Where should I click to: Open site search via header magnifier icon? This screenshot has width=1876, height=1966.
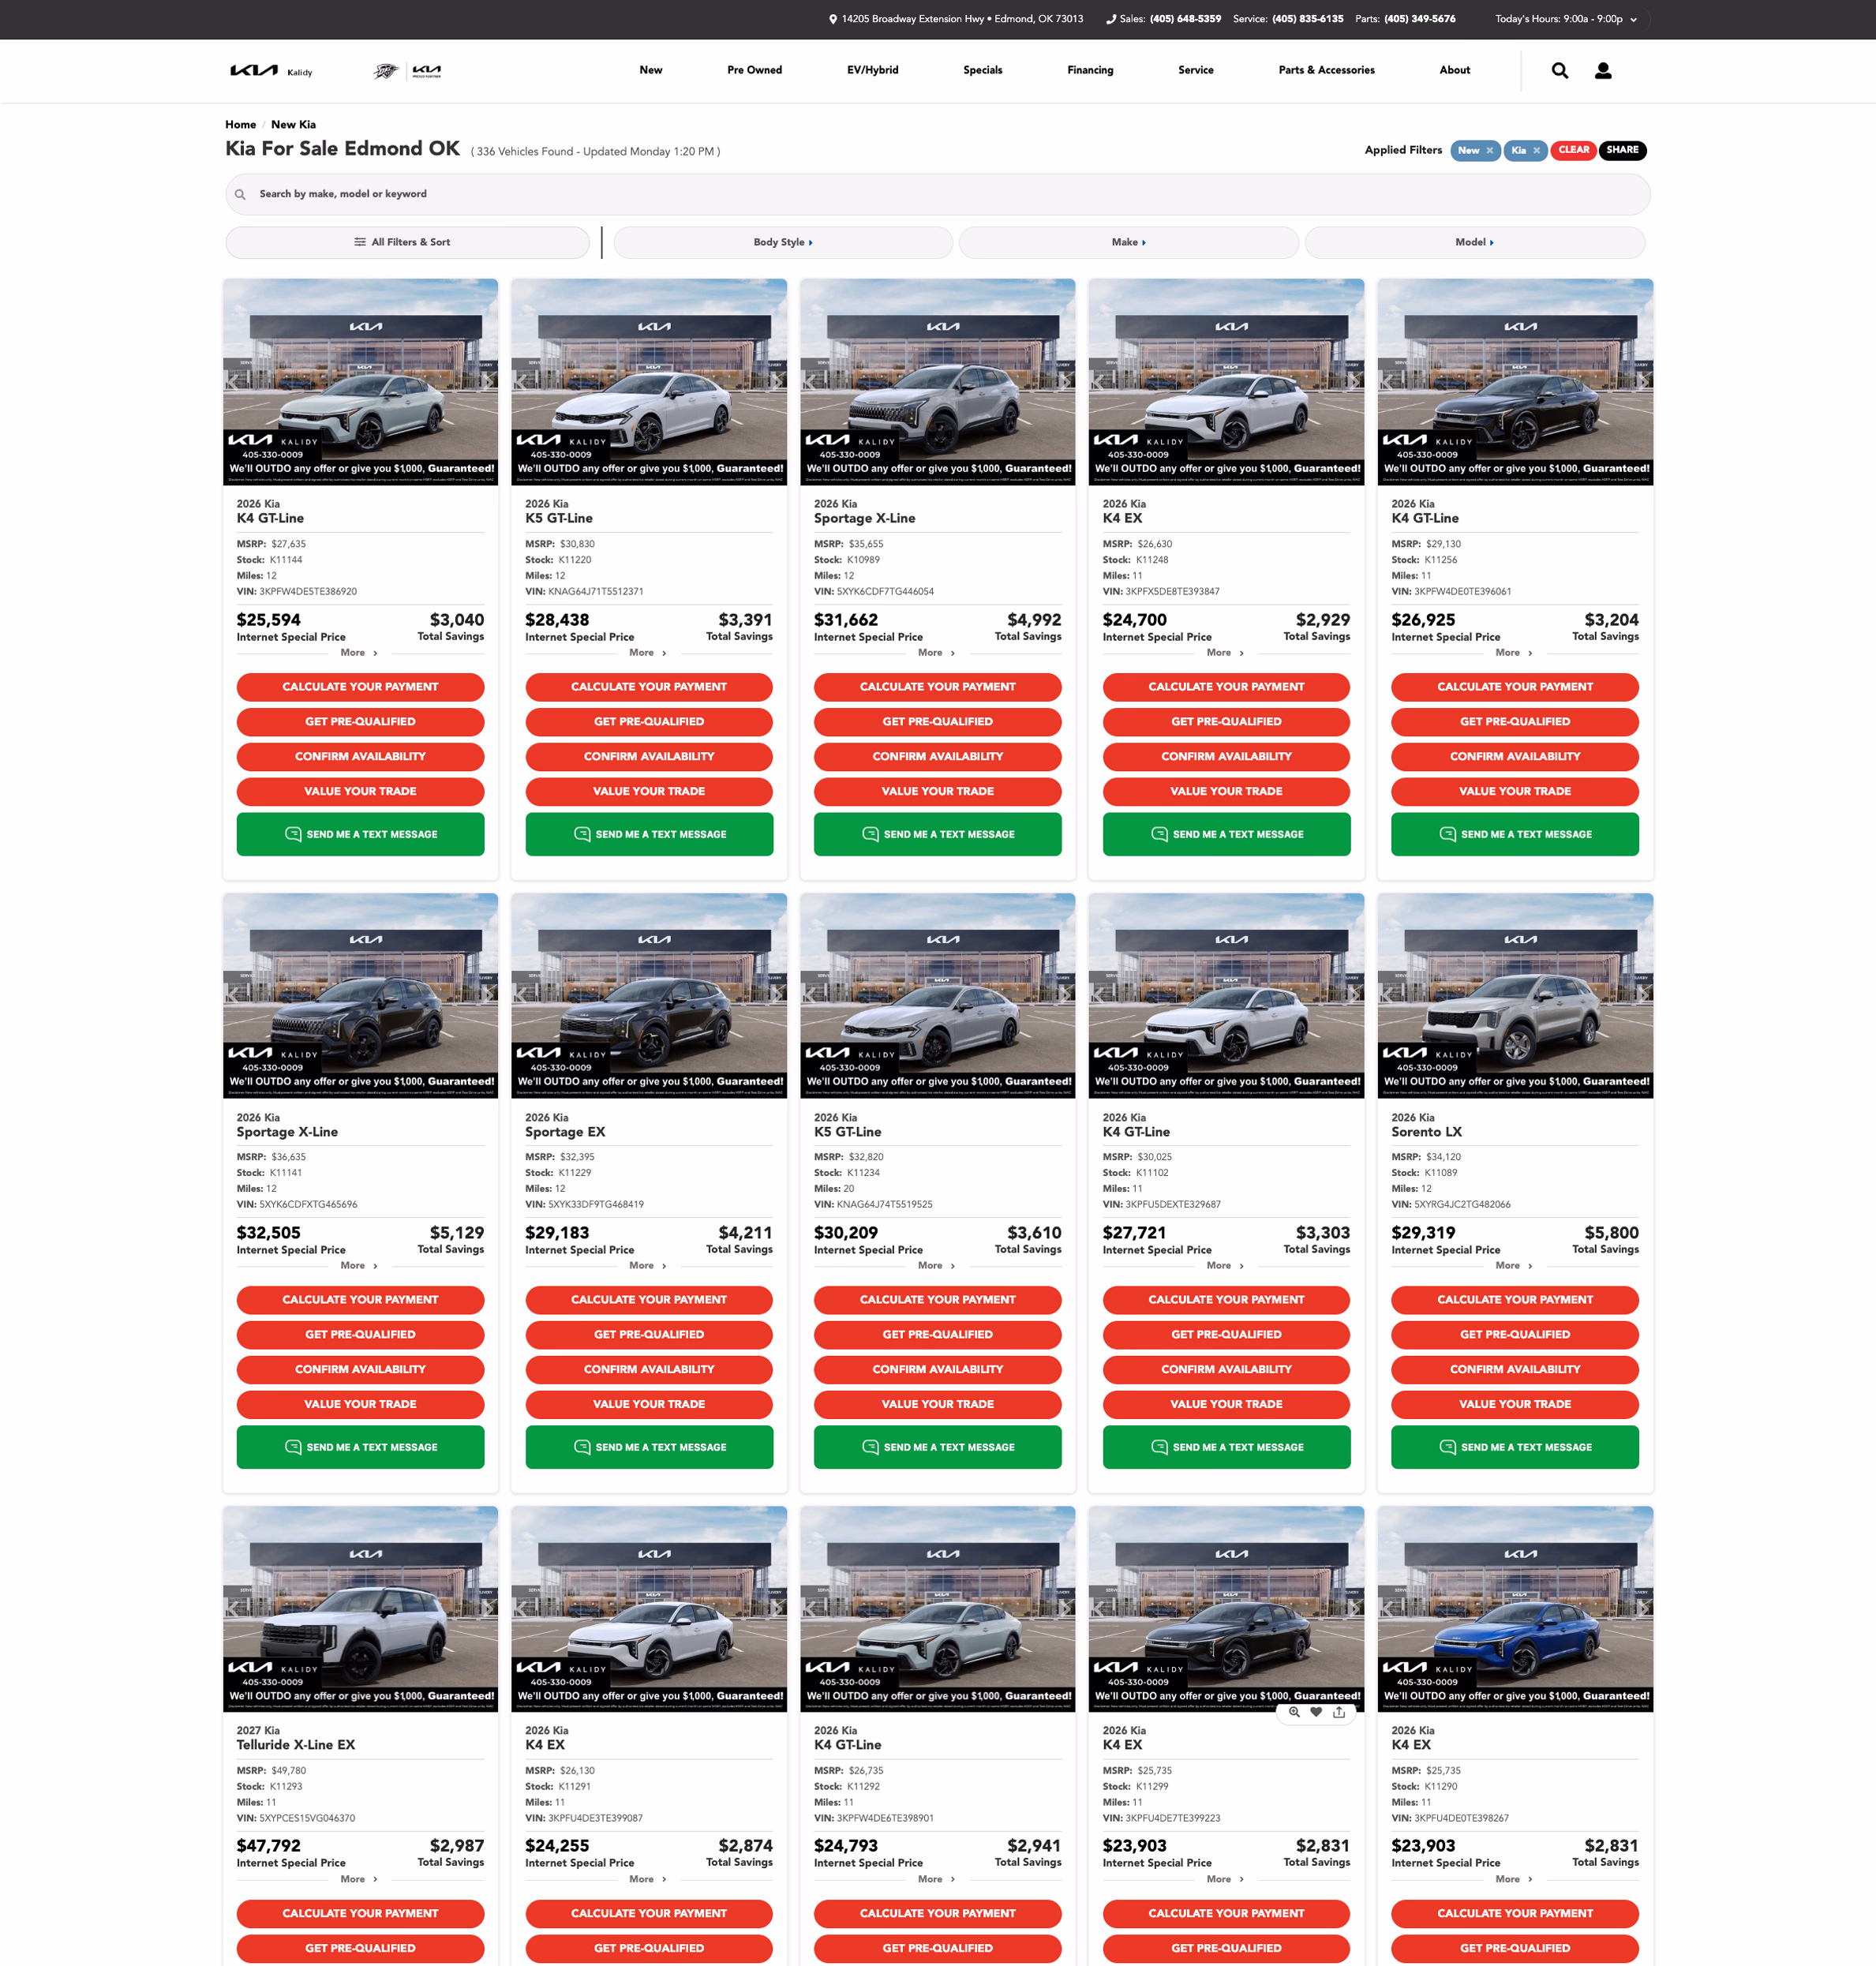coord(1559,71)
